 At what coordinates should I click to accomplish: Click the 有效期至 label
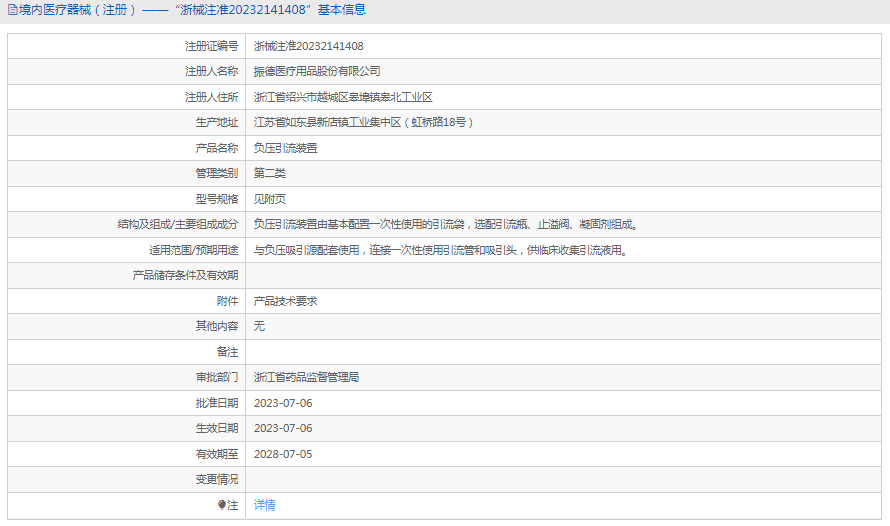click(217, 454)
